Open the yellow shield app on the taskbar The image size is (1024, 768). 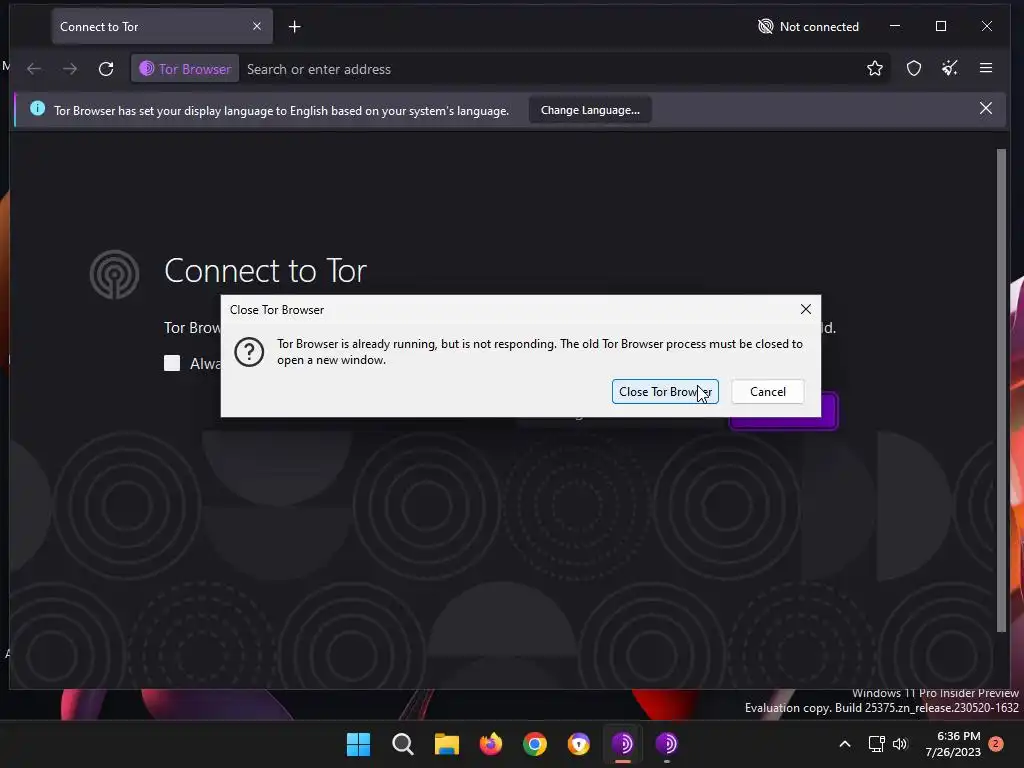[579, 744]
